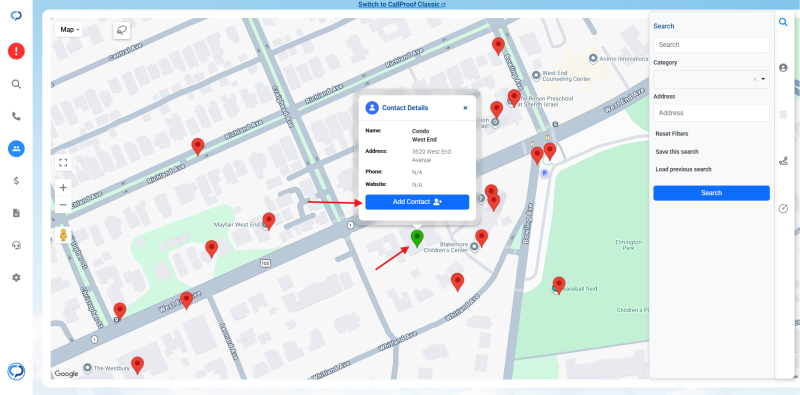800x395 pixels.
Task: Choose Load previous search
Action: point(683,169)
